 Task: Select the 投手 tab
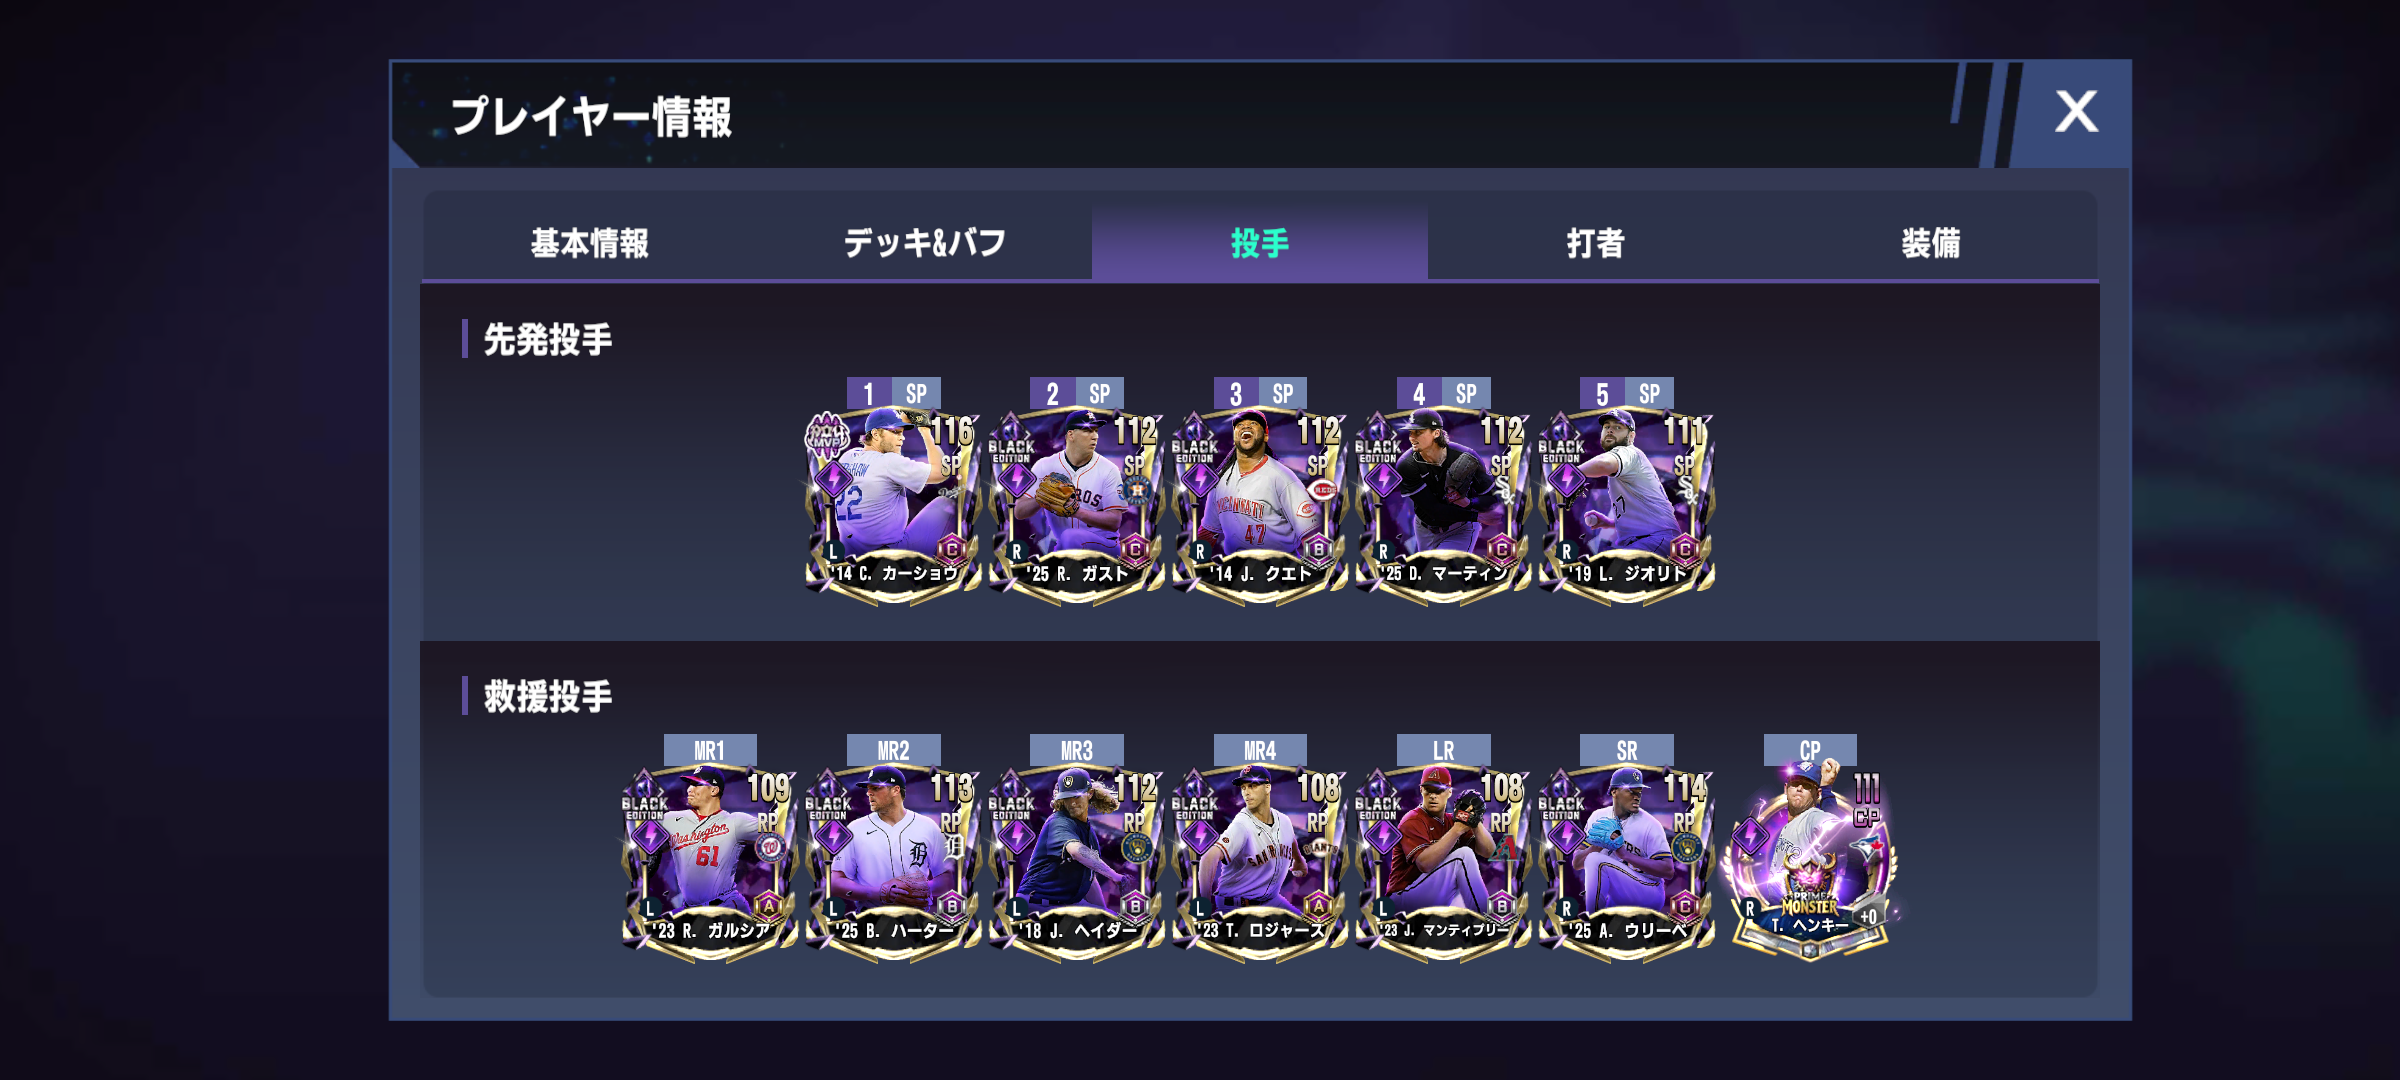(x=1260, y=243)
